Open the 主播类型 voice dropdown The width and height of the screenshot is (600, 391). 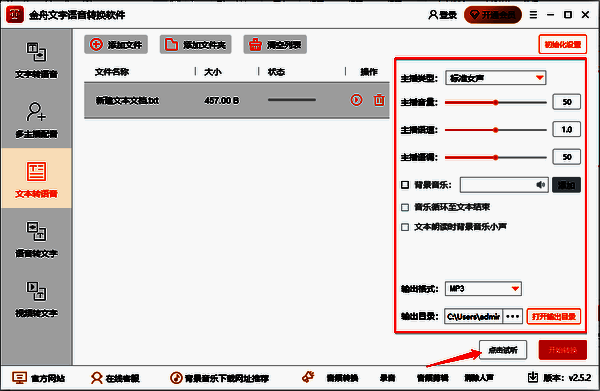[x=496, y=78]
